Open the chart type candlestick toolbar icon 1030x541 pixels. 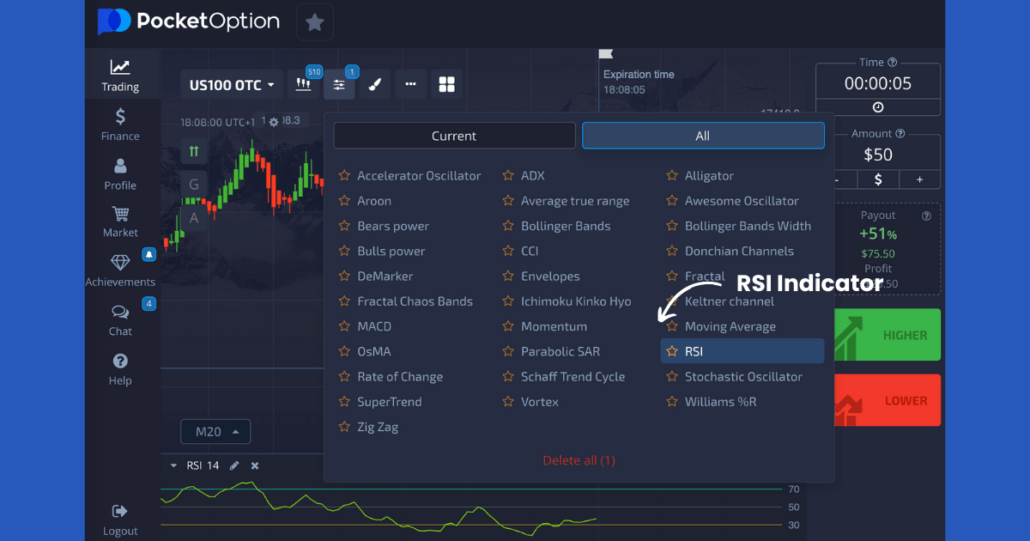[303, 84]
